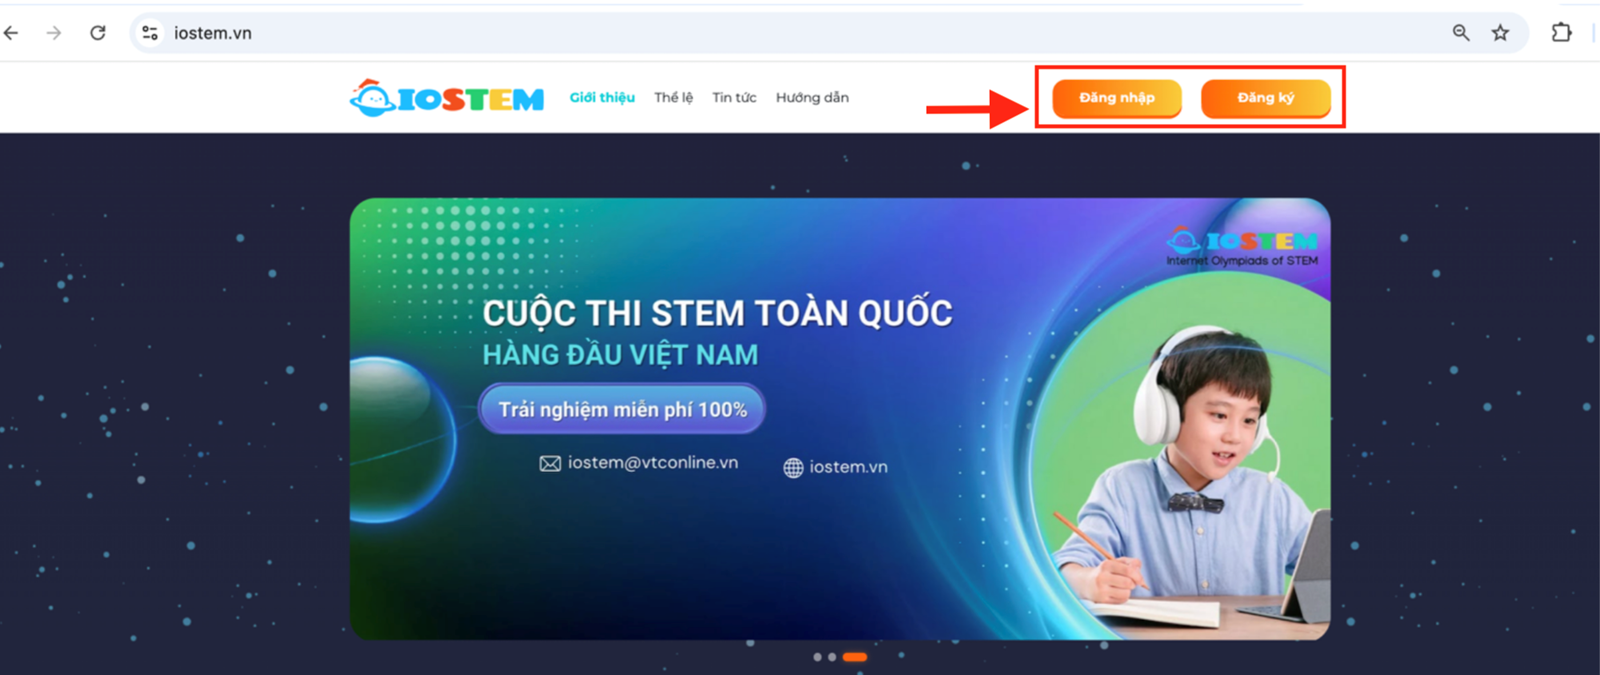Click the IOSTEM logo in header
1600x675 pixels.
[x=447, y=98]
